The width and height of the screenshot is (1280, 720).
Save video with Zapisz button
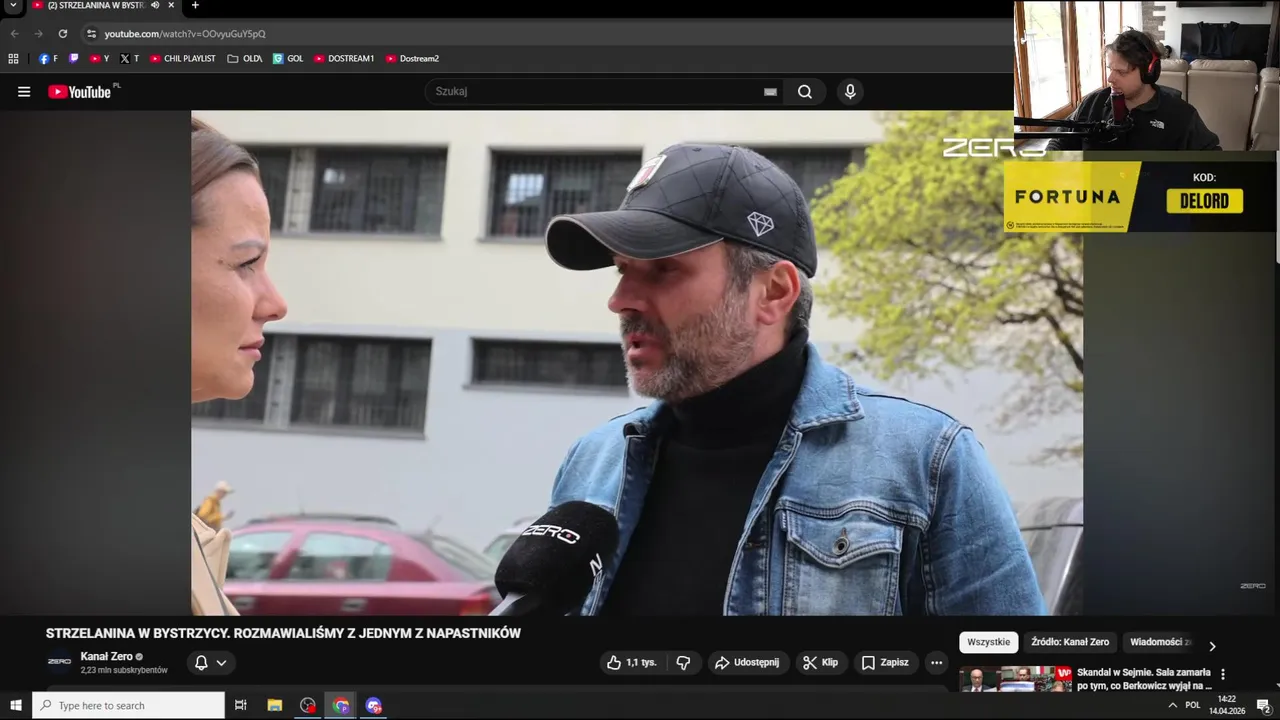point(885,663)
